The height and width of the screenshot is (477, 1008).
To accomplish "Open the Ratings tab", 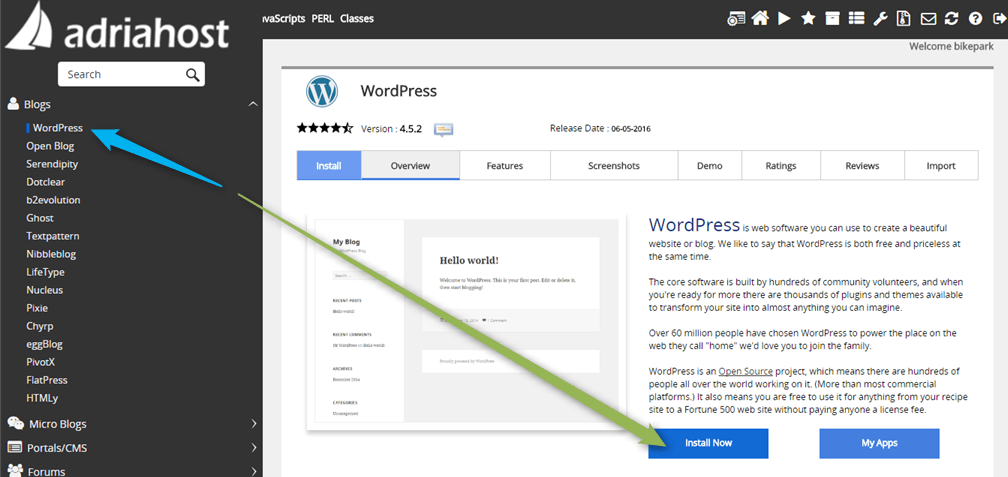I will tap(781, 165).
